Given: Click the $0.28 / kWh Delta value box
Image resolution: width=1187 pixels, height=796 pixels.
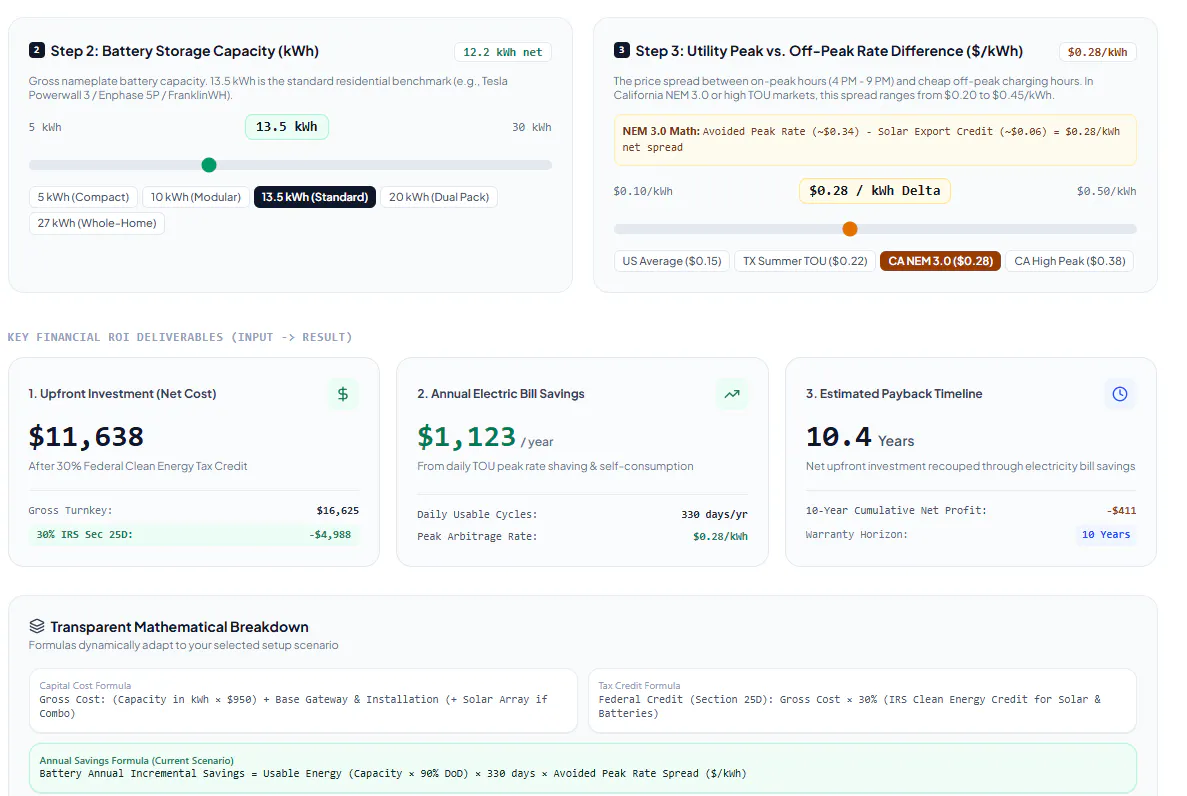Looking at the screenshot, I should 875,191.
